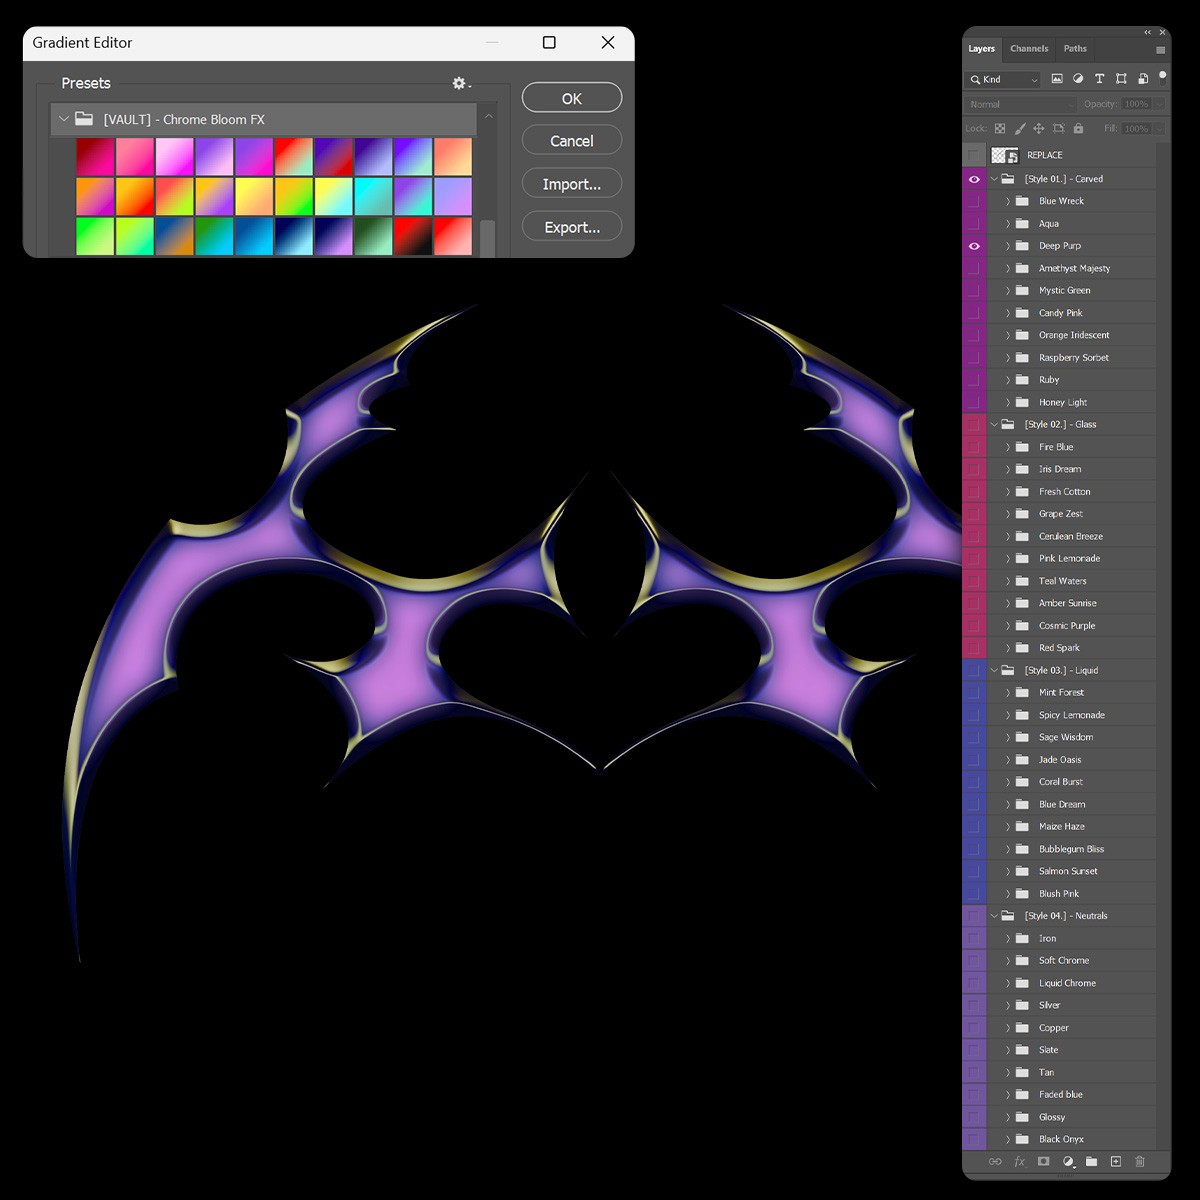Click the Style 04 Neutrals group folder icon
Viewport: 1200px width, 1200px height.
(1008, 916)
